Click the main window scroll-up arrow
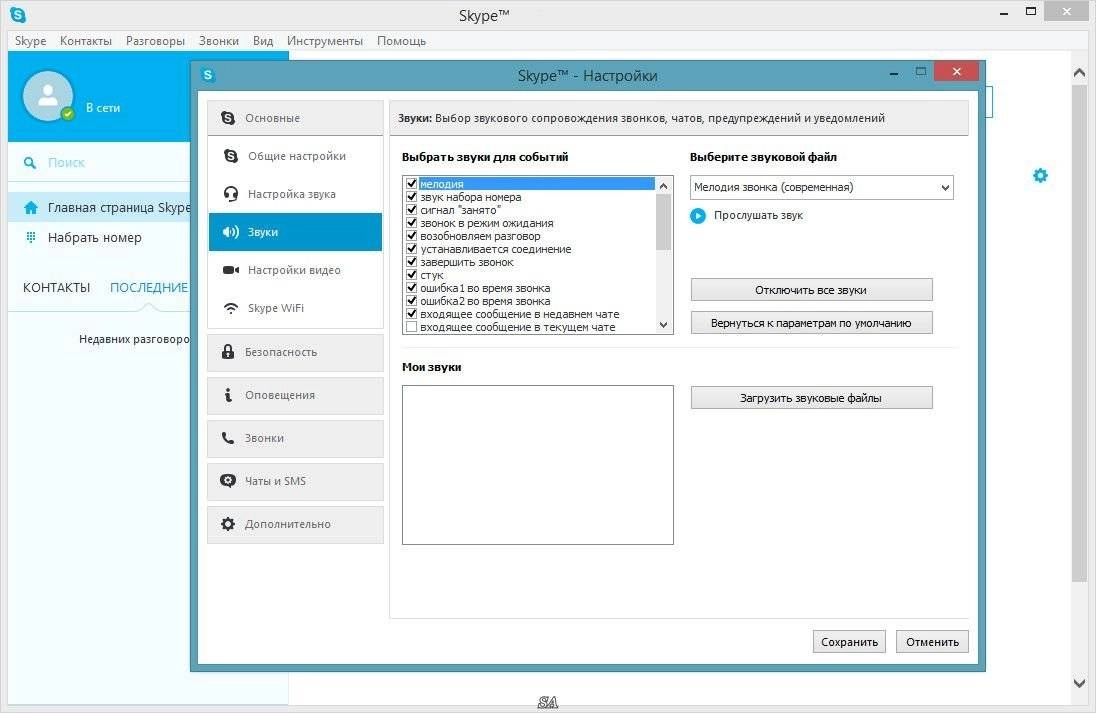1096x713 pixels. pyautogui.click(x=1079, y=72)
